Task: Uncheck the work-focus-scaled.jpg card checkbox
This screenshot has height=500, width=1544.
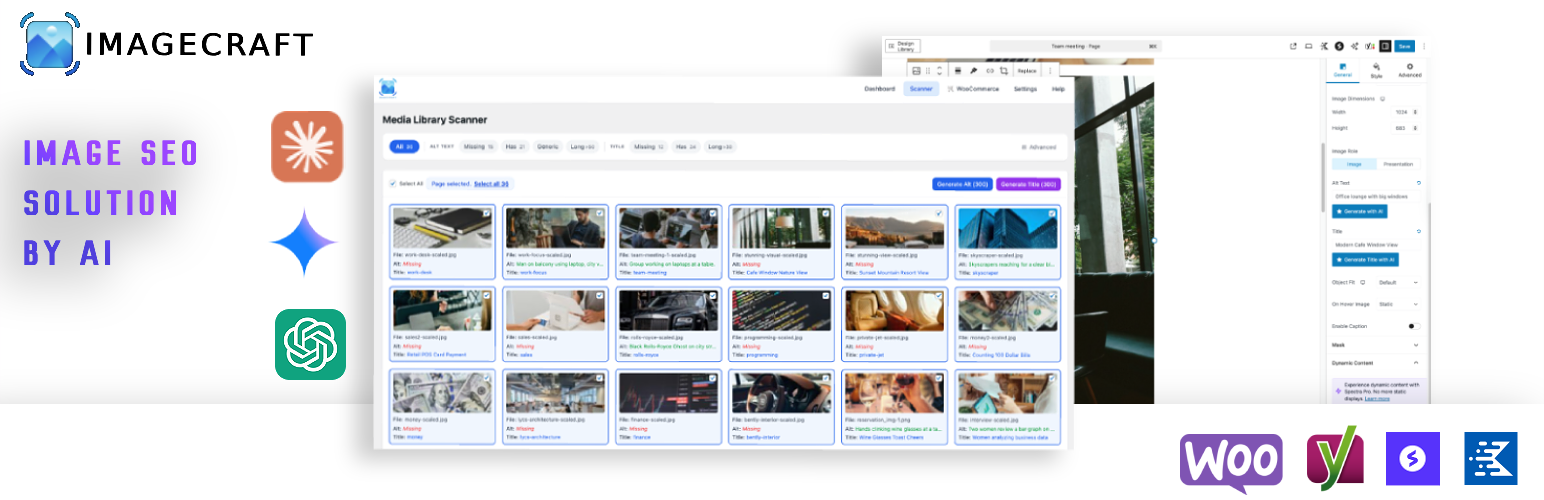Action: click(x=599, y=213)
